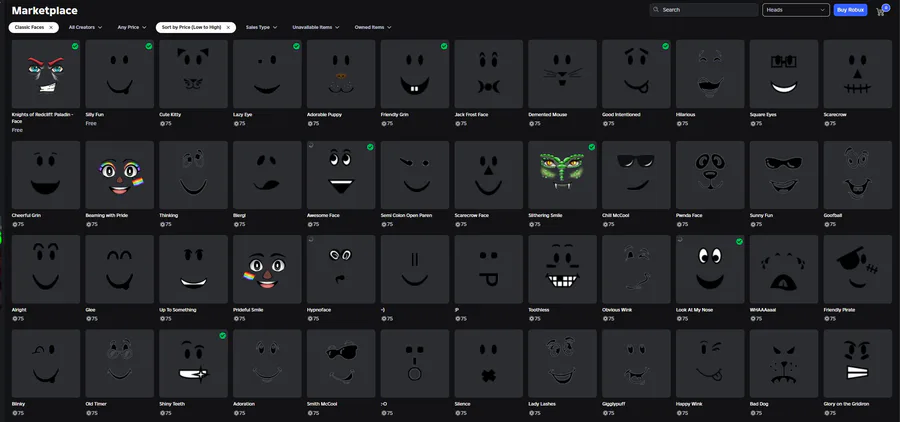
Task: Open the Owned Items filter menu
Action: coord(373,27)
